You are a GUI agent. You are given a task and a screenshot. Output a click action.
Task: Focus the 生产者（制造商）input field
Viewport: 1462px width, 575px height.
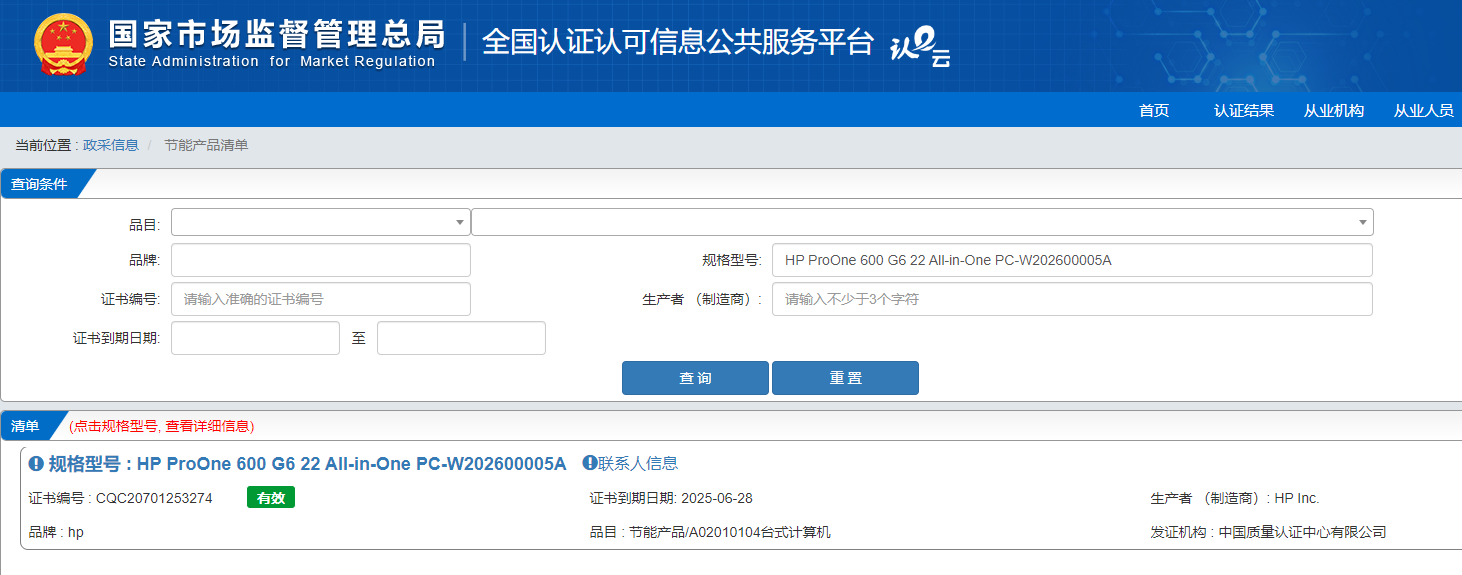tap(1072, 299)
